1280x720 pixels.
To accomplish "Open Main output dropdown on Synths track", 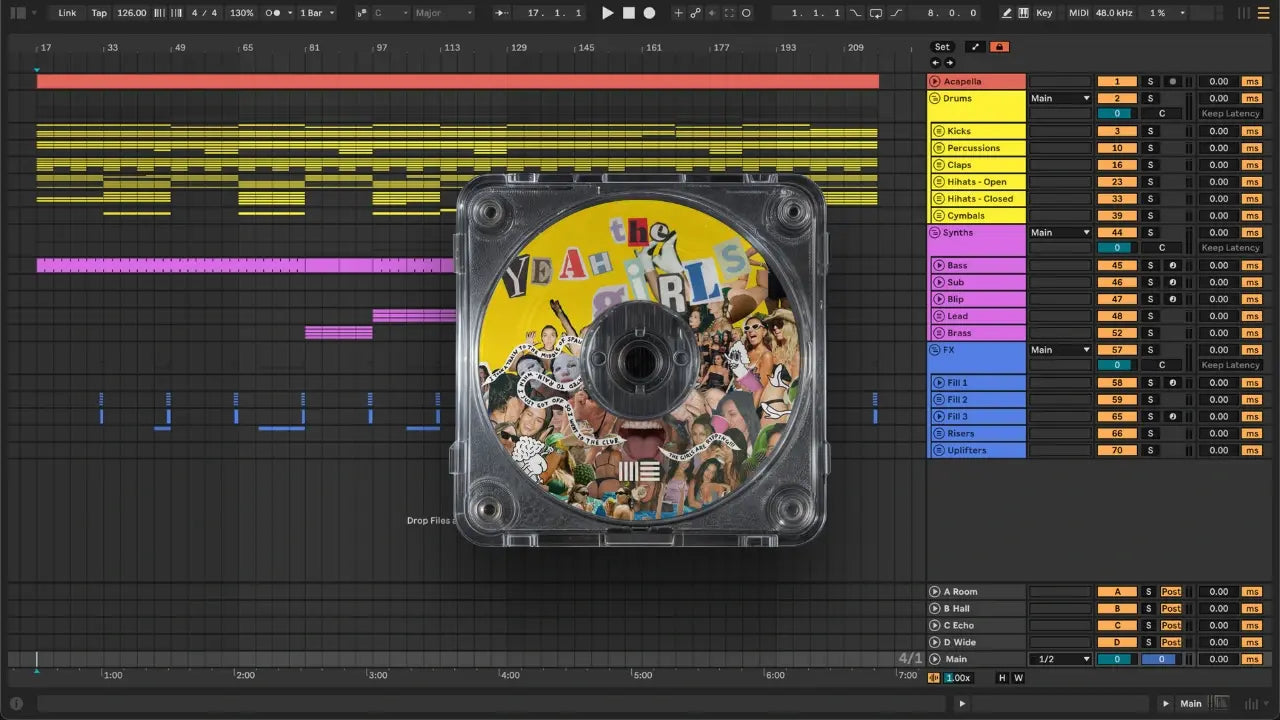I will (x=1060, y=232).
